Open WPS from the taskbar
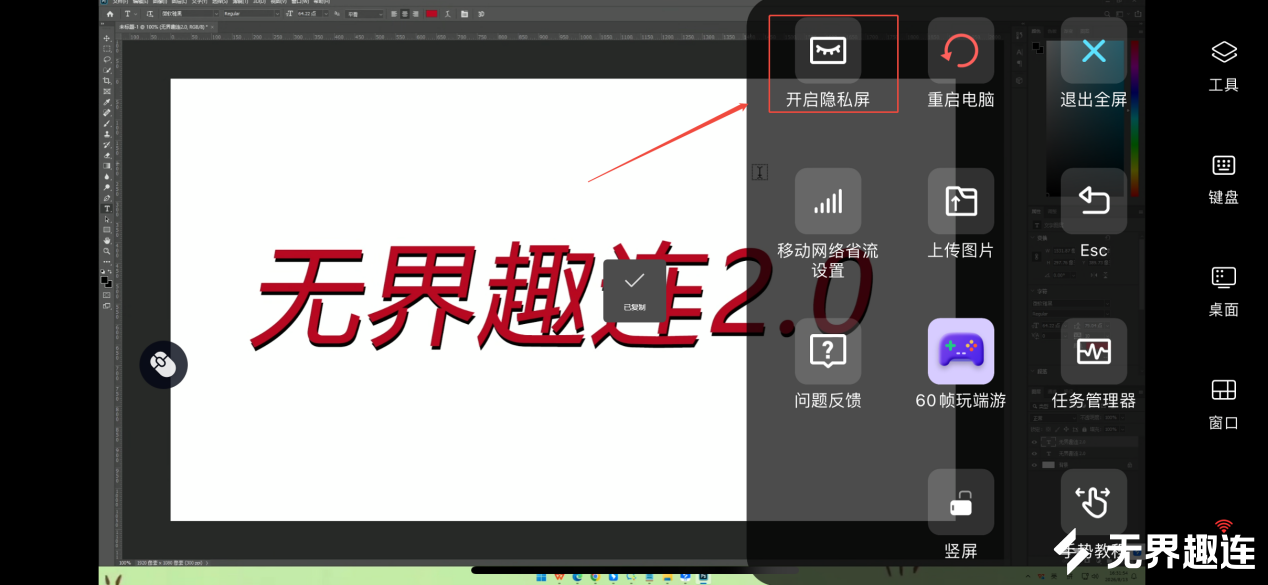Screen dimensions: 1268x585 click(x=560, y=577)
